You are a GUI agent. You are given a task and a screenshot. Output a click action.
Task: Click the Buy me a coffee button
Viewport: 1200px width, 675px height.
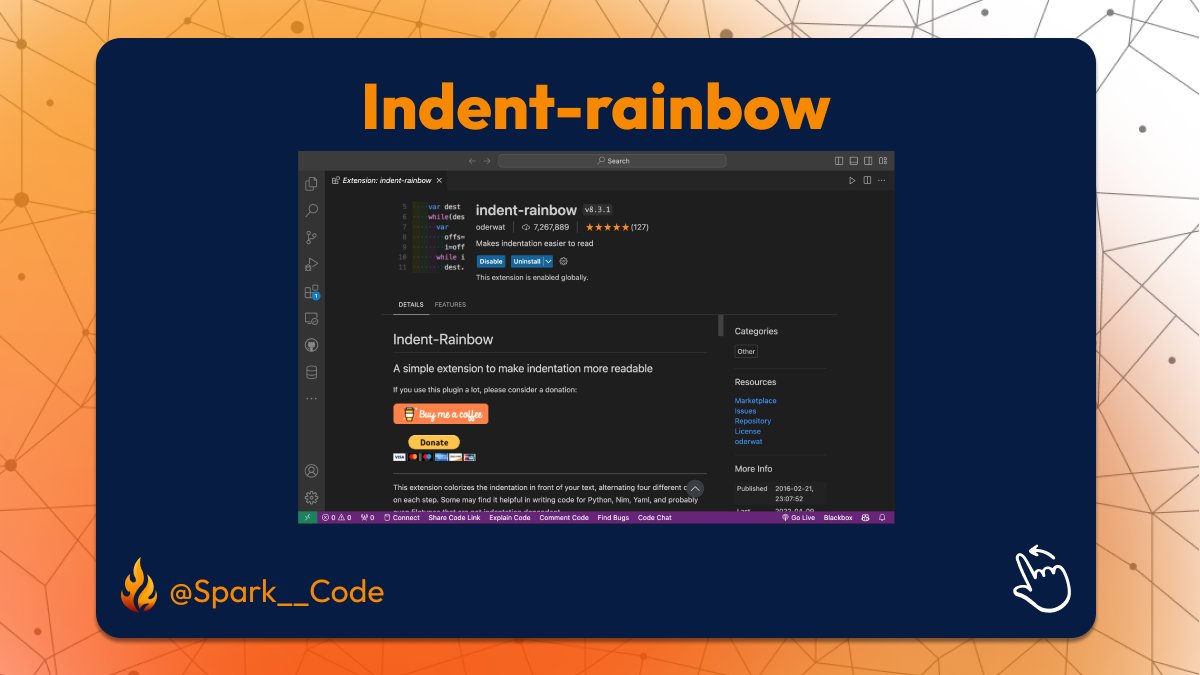click(x=441, y=414)
